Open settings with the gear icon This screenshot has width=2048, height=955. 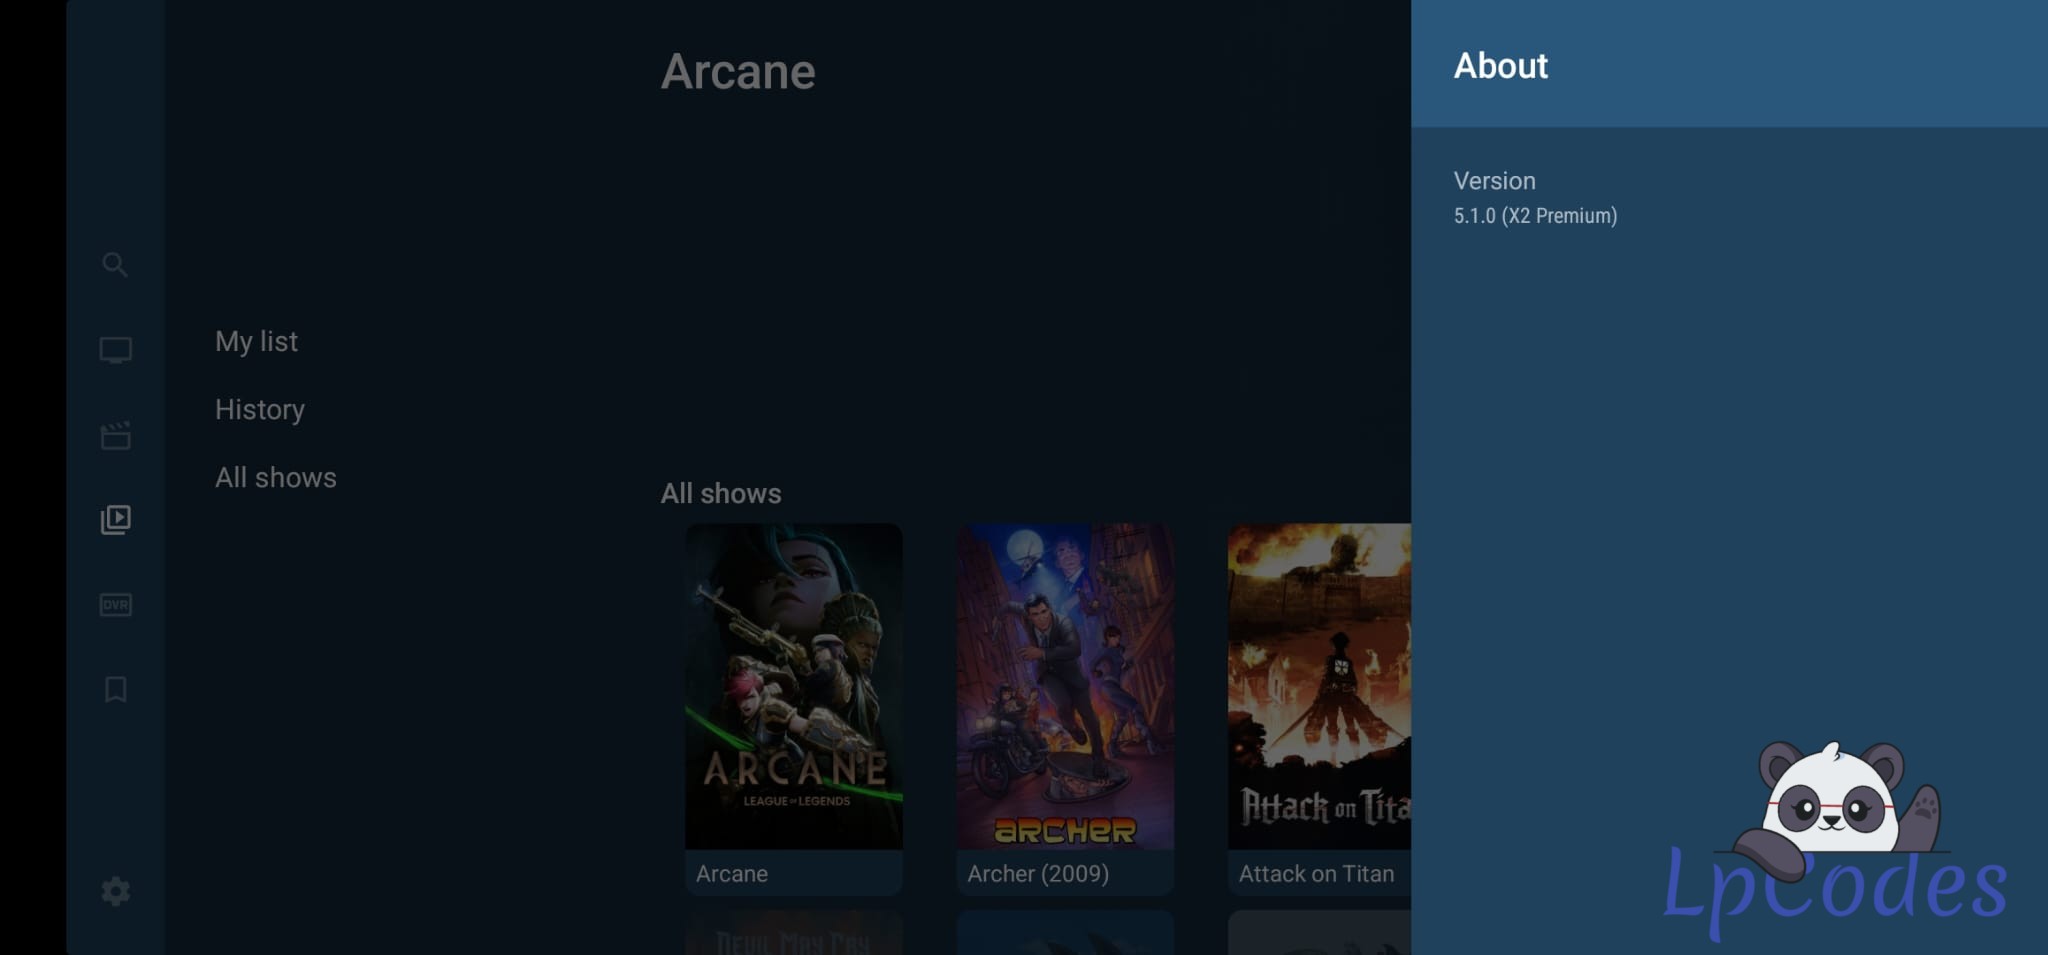point(115,891)
